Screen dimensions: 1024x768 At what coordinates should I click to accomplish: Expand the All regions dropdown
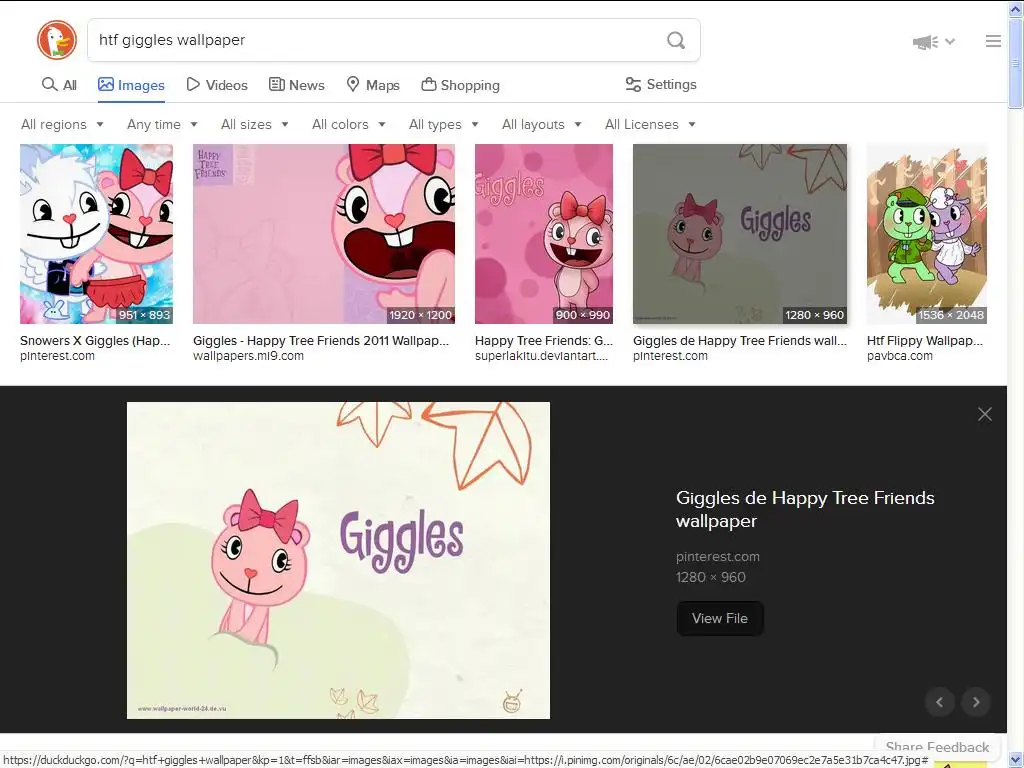tap(62, 124)
